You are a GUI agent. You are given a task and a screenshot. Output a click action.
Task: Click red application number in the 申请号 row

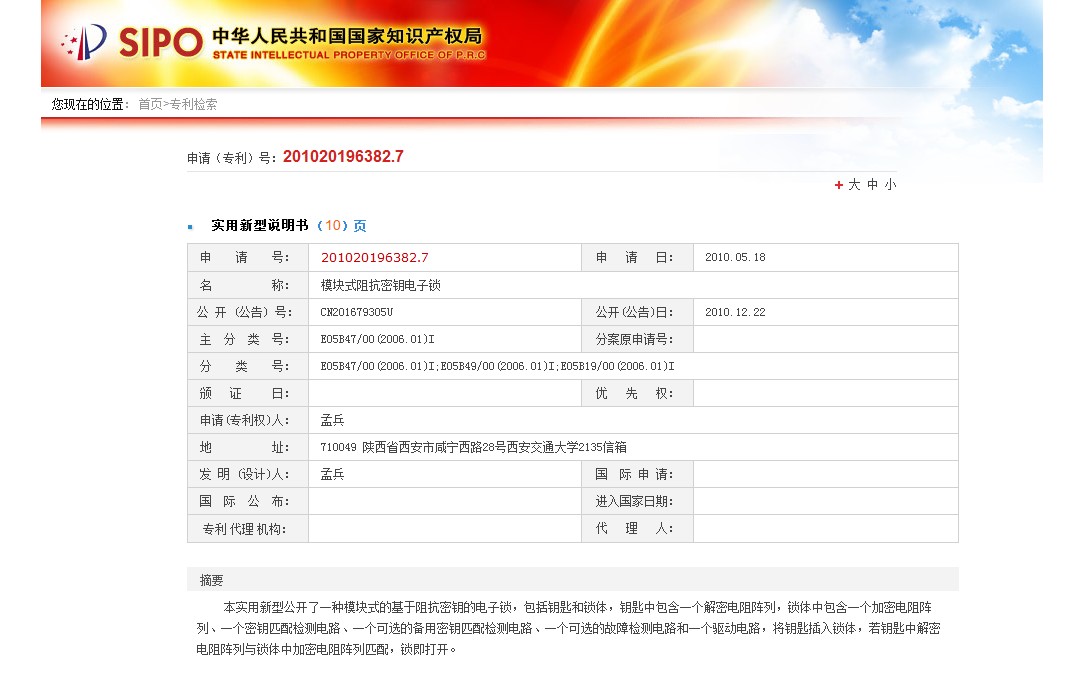point(374,258)
